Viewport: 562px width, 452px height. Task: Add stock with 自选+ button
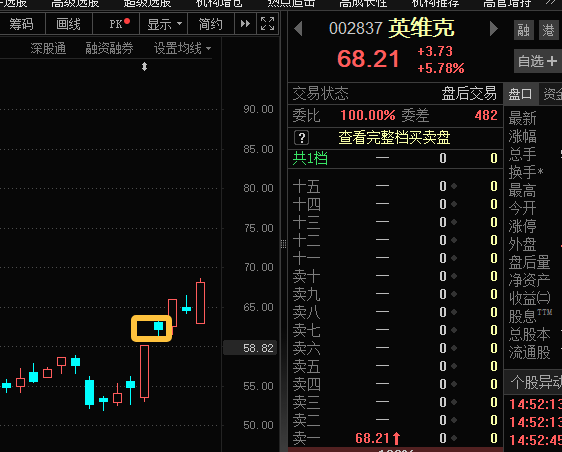(538, 61)
